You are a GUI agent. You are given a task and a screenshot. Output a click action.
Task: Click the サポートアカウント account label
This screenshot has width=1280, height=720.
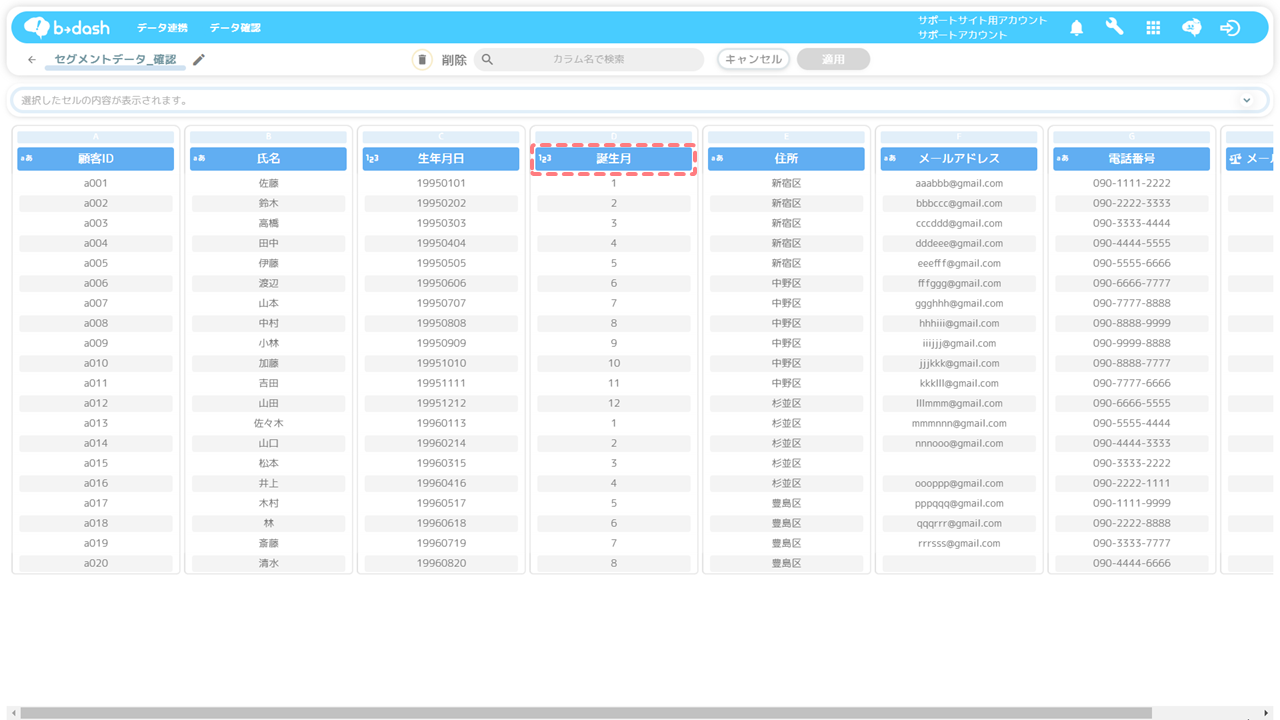(963, 35)
